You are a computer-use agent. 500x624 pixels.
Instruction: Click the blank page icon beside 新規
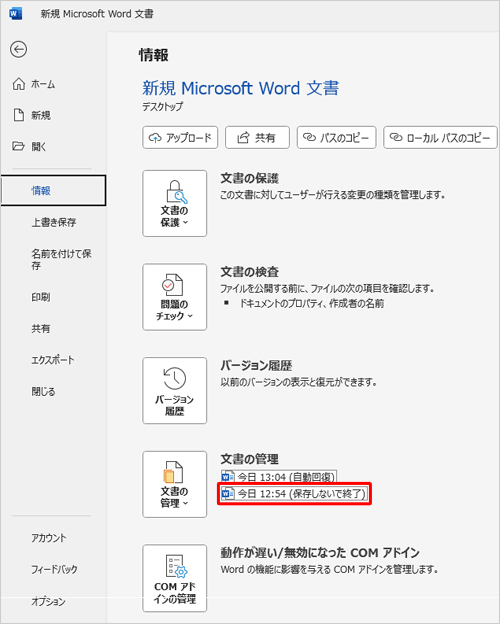[x=18, y=115]
